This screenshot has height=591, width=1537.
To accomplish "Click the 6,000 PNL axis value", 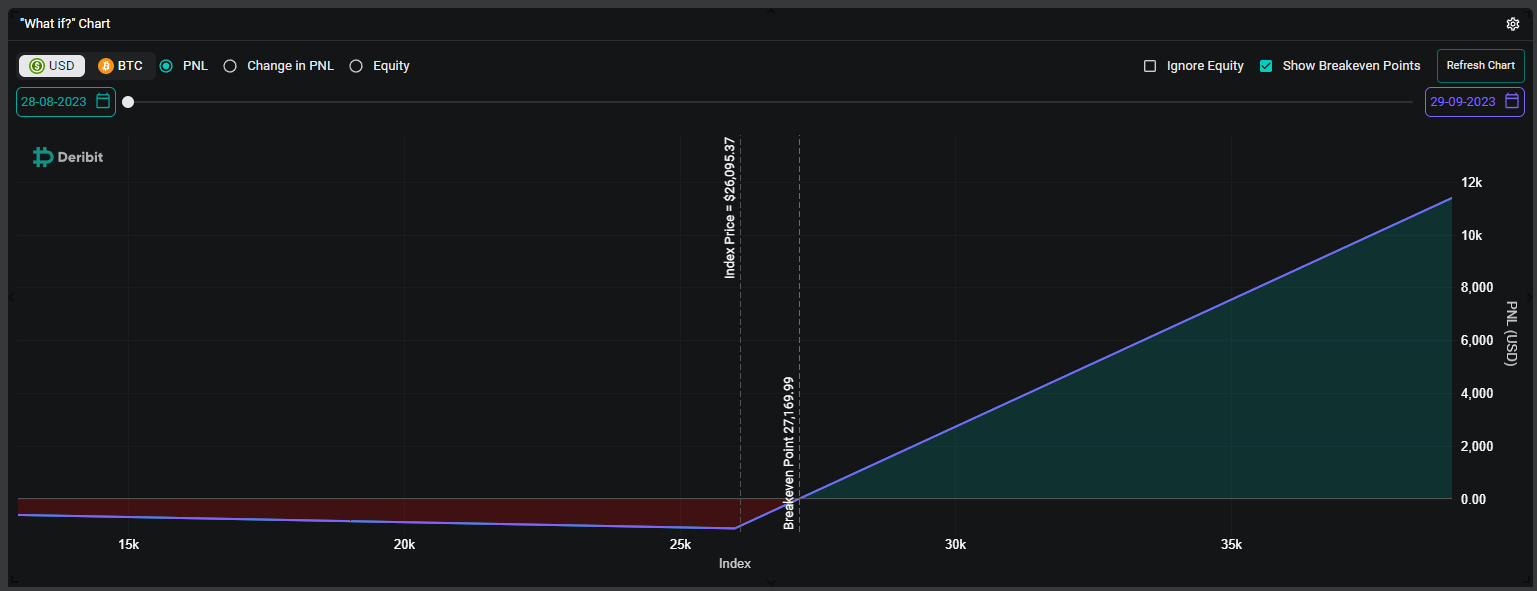I will [1477, 341].
